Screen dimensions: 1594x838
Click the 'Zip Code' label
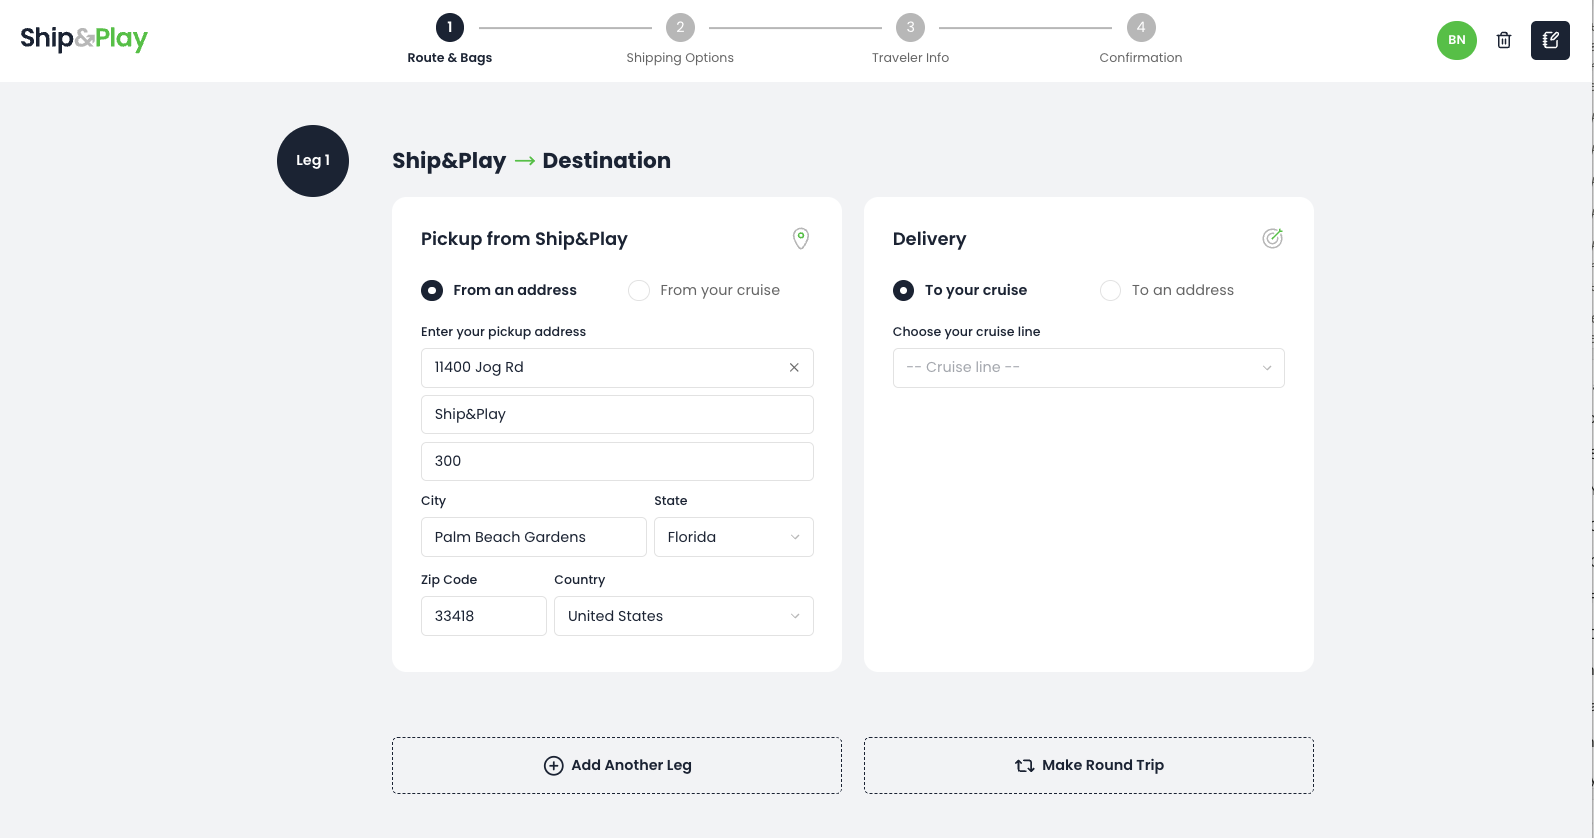click(x=449, y=580)
